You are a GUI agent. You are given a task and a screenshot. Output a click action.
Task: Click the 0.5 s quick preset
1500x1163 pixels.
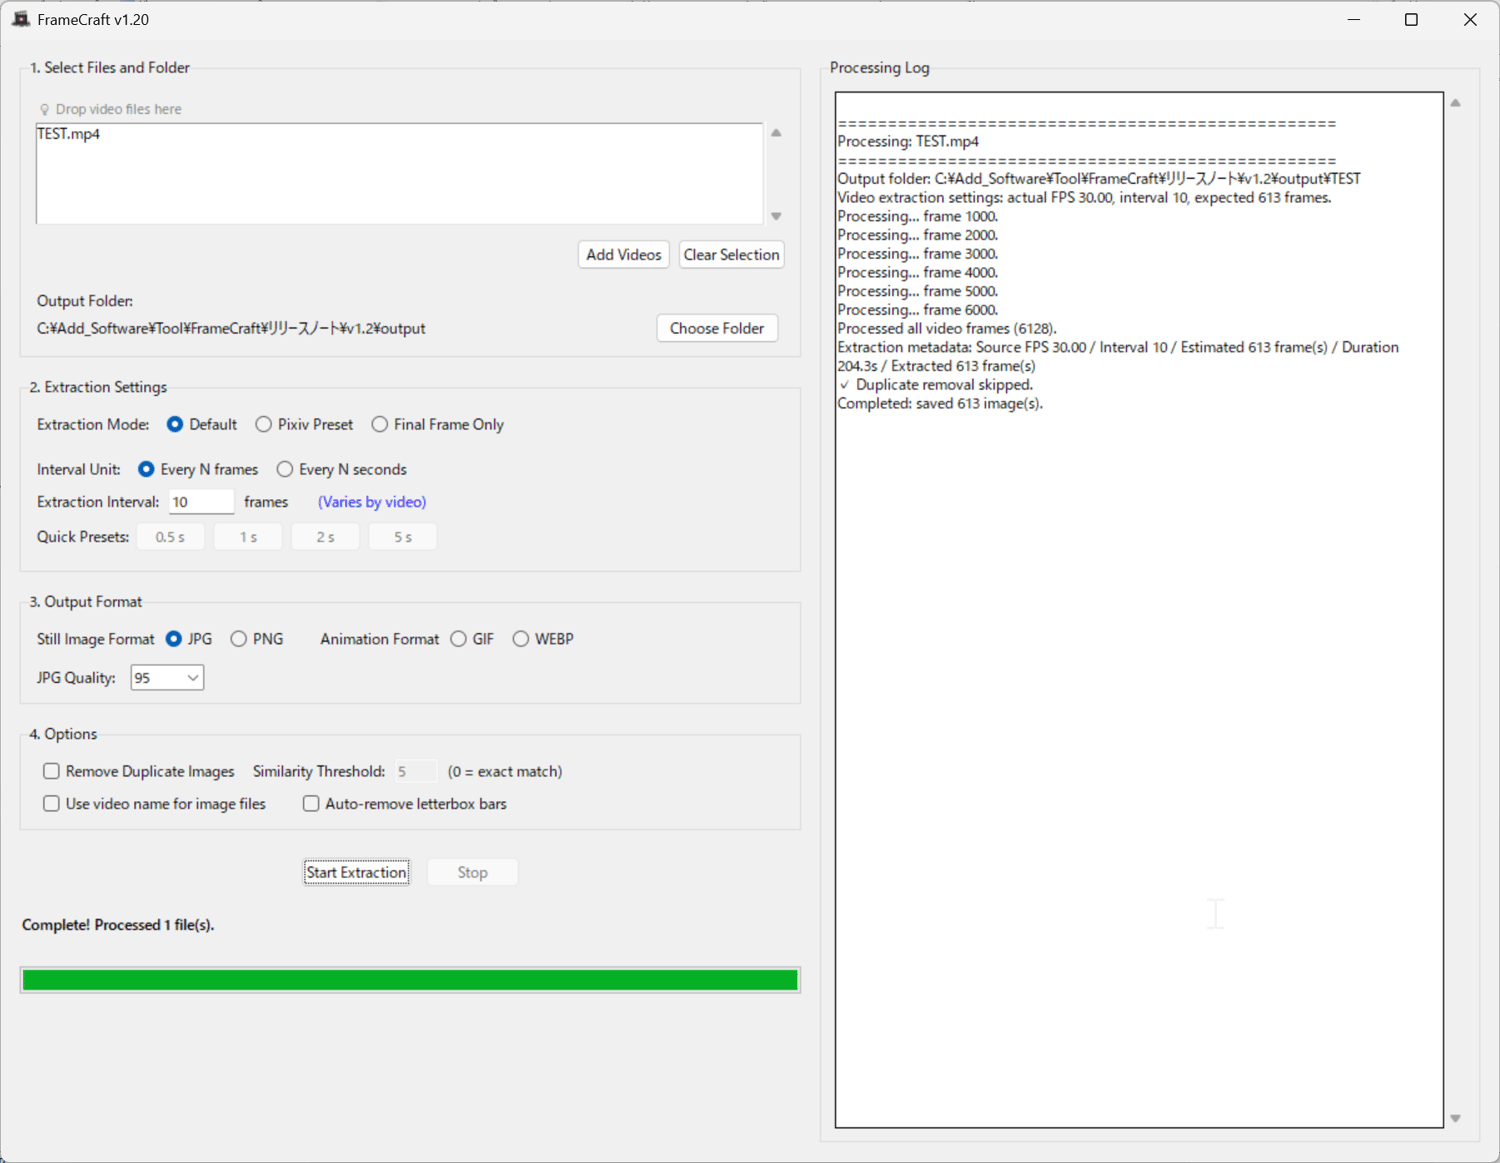pyautogui.click(x=170, y=537)
